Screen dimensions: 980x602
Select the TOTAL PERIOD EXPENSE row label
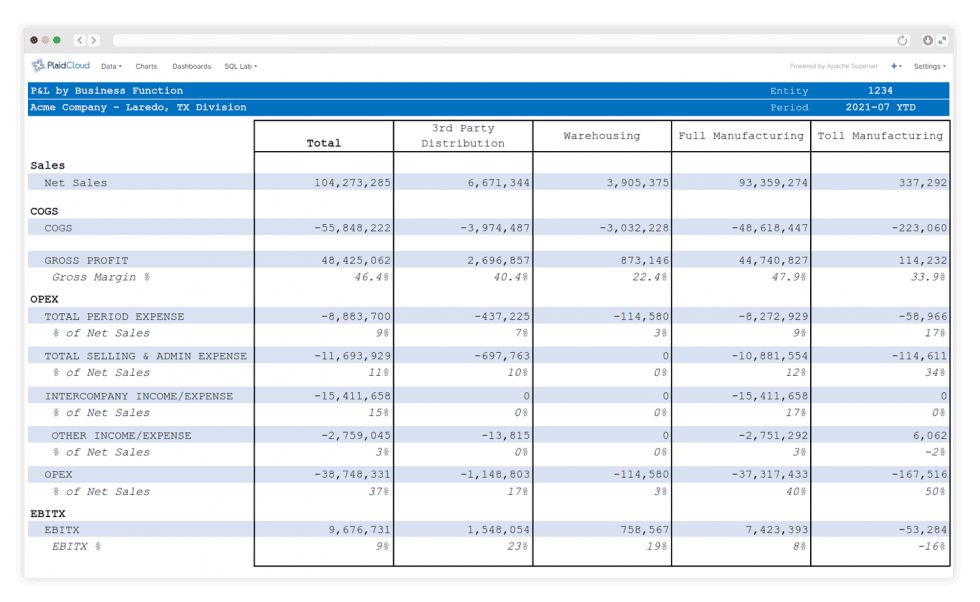[114, 316]
